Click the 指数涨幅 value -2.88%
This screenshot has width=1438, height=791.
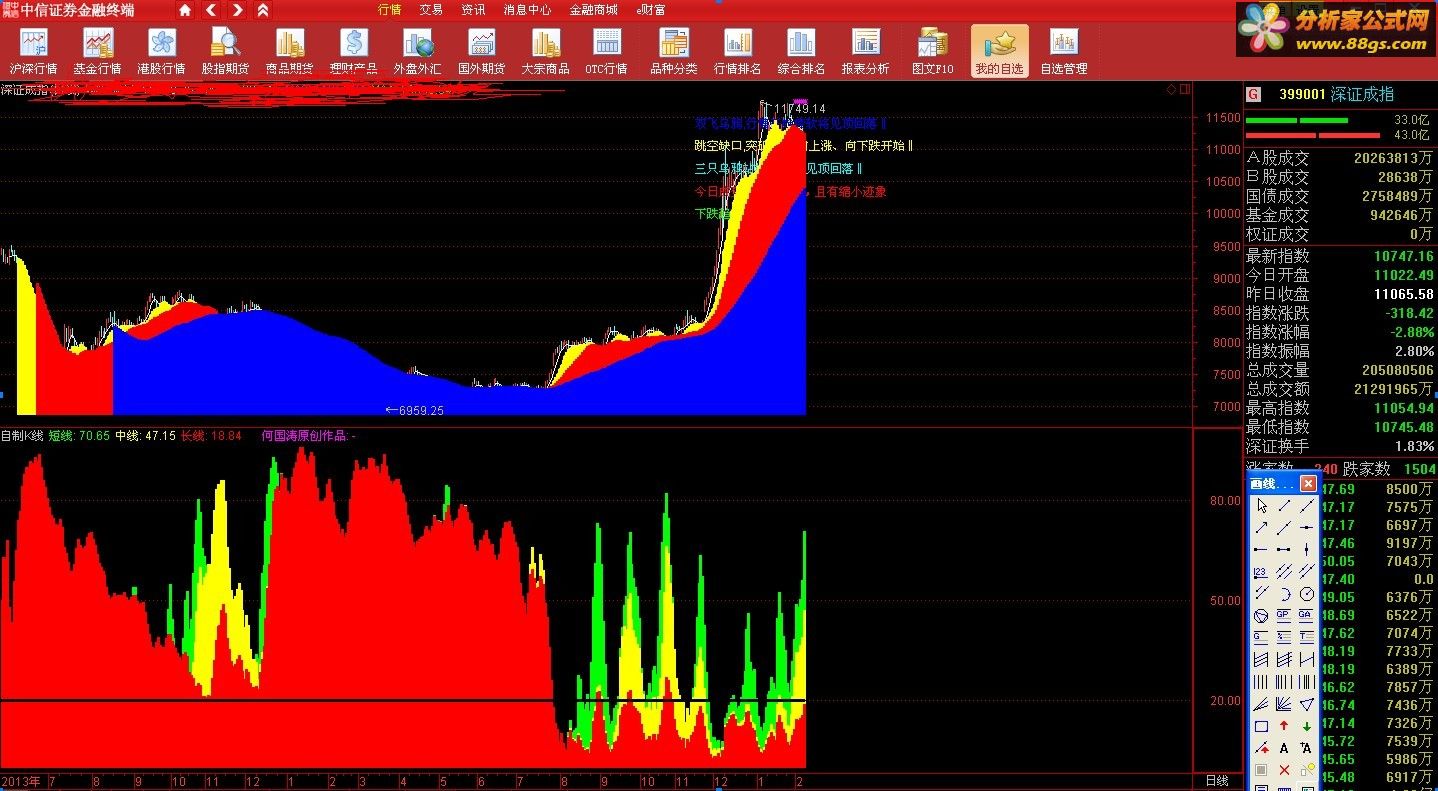coord(1411,332)
